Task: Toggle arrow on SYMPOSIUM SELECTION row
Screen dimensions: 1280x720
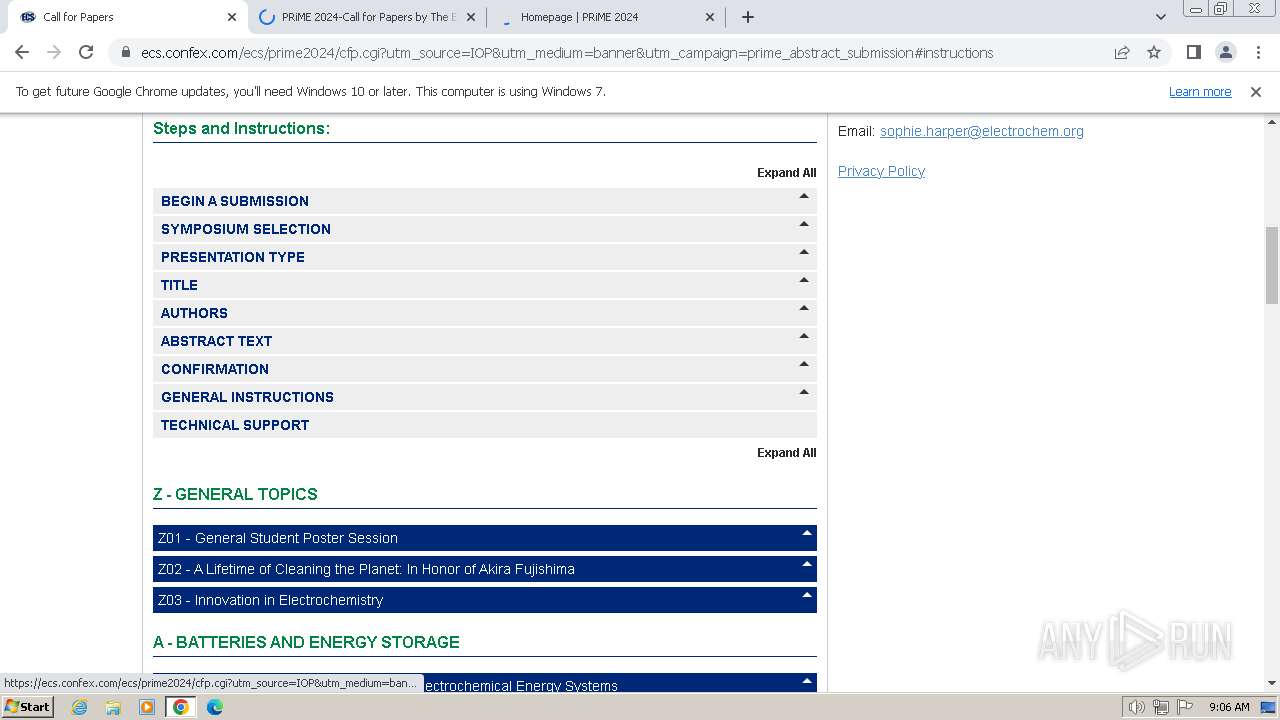Action: [804, 224]
